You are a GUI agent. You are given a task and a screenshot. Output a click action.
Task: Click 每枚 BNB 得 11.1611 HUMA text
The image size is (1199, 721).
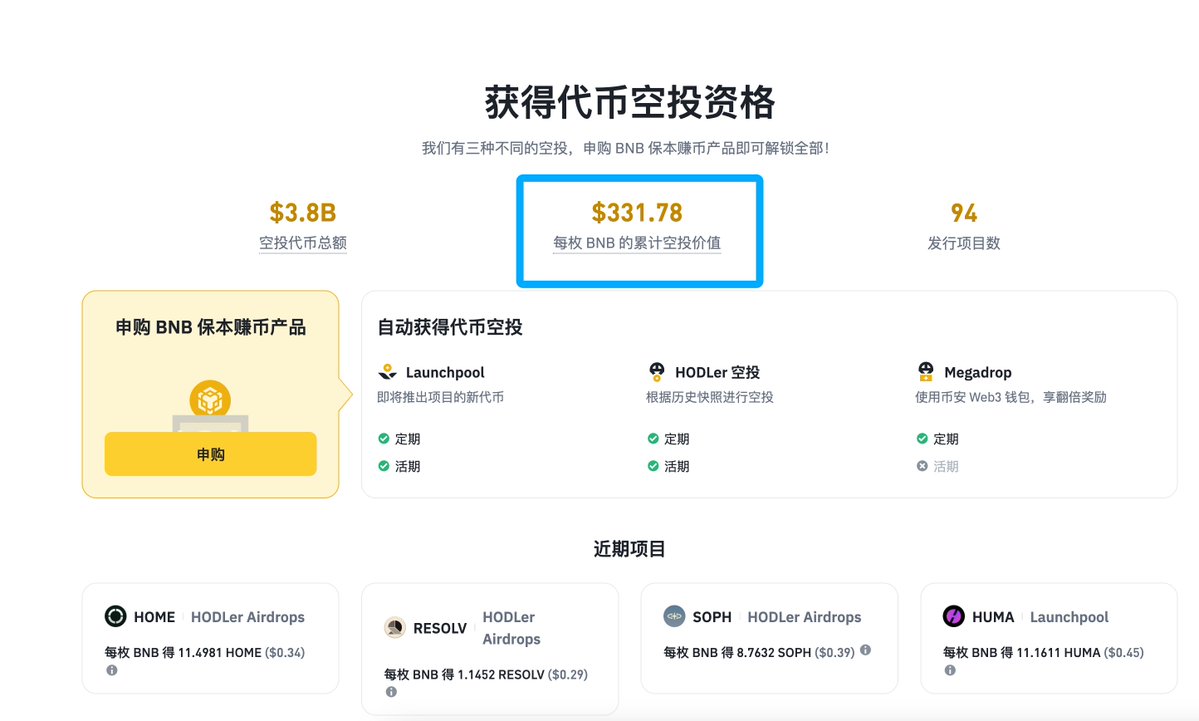click(x=1022, y=652)
